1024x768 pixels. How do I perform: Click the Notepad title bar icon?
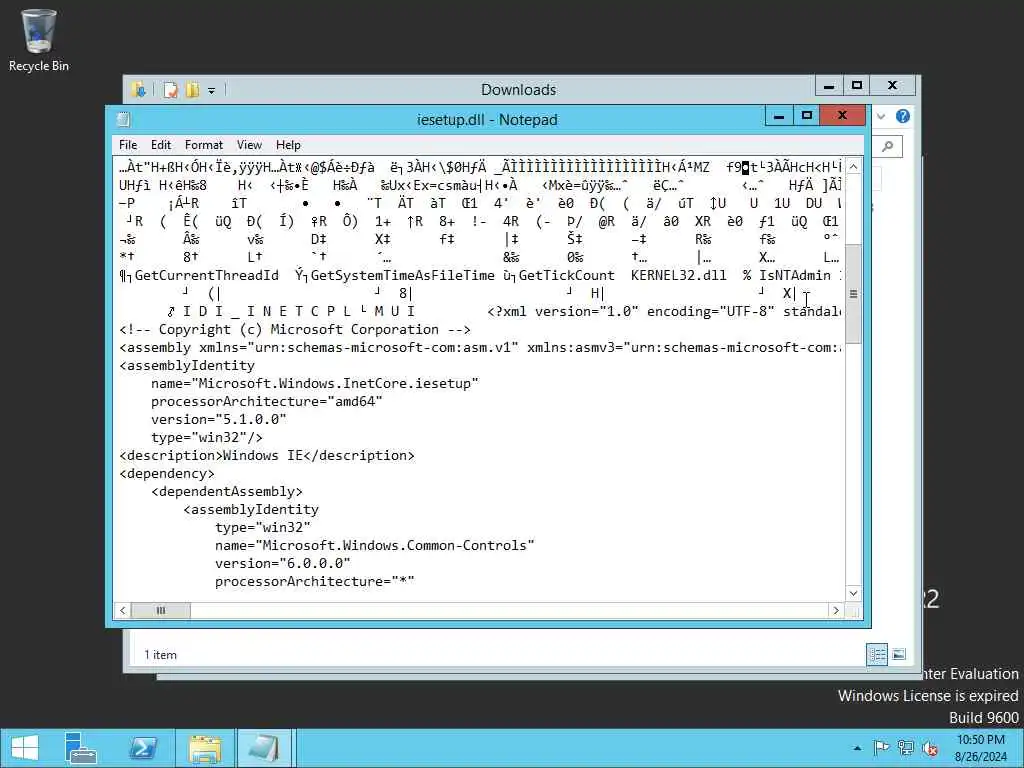(x=123, y=120)
